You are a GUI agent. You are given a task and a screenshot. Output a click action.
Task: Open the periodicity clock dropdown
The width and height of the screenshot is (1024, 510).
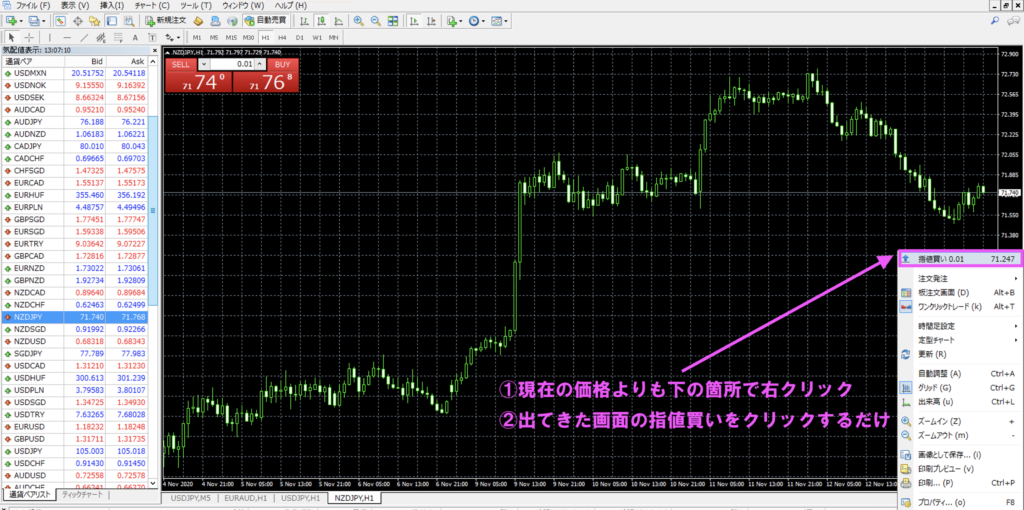pyautogui.click(x=477, y=21)
